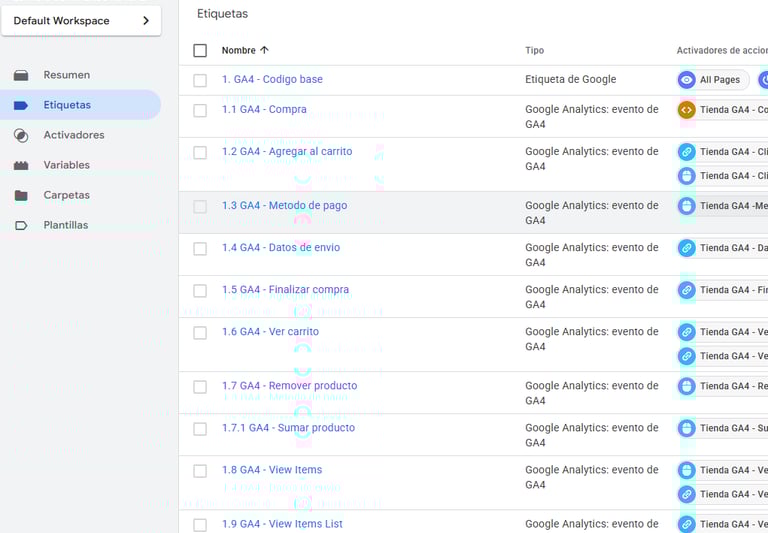Check the box for 1.8 GA4 - View Items
The width and height of the screenshot is (768, 533).
coord(200,471)
